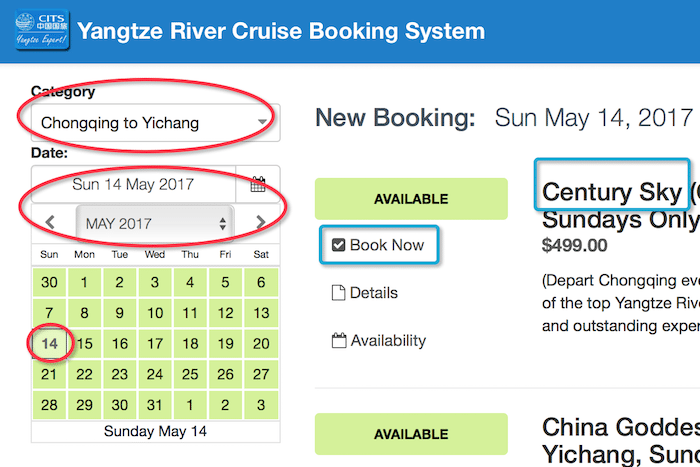Click the Sun 14 May 2017 date field

[x=133, y=184]
